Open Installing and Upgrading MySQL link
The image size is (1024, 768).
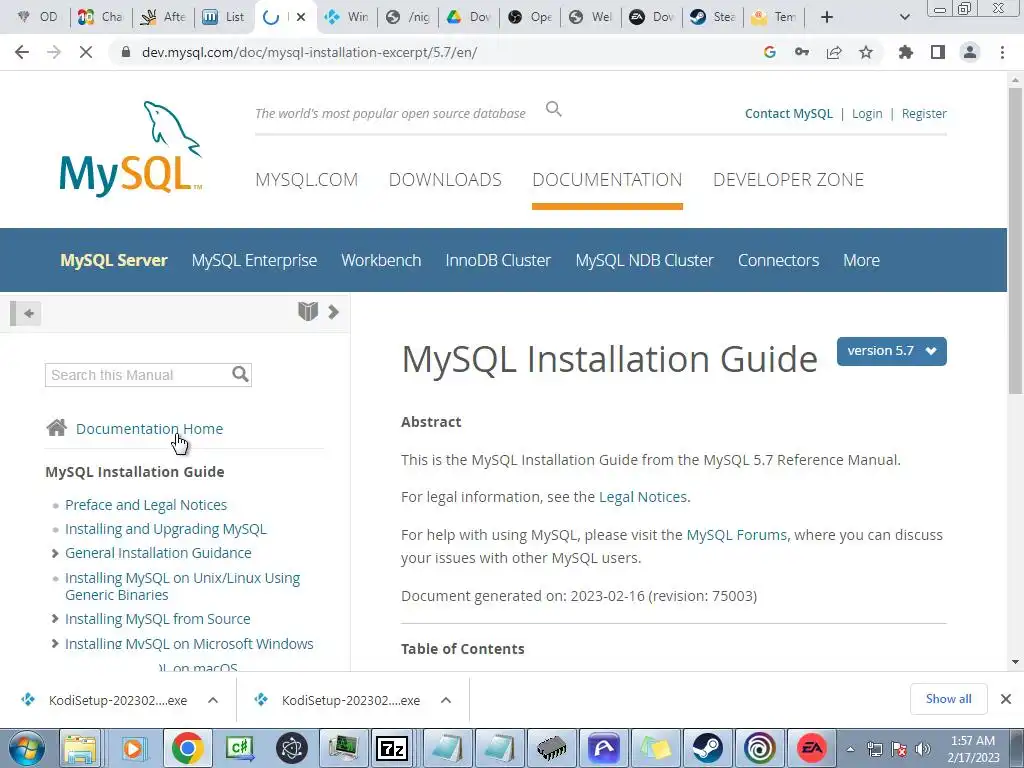[x=166, y=529]
